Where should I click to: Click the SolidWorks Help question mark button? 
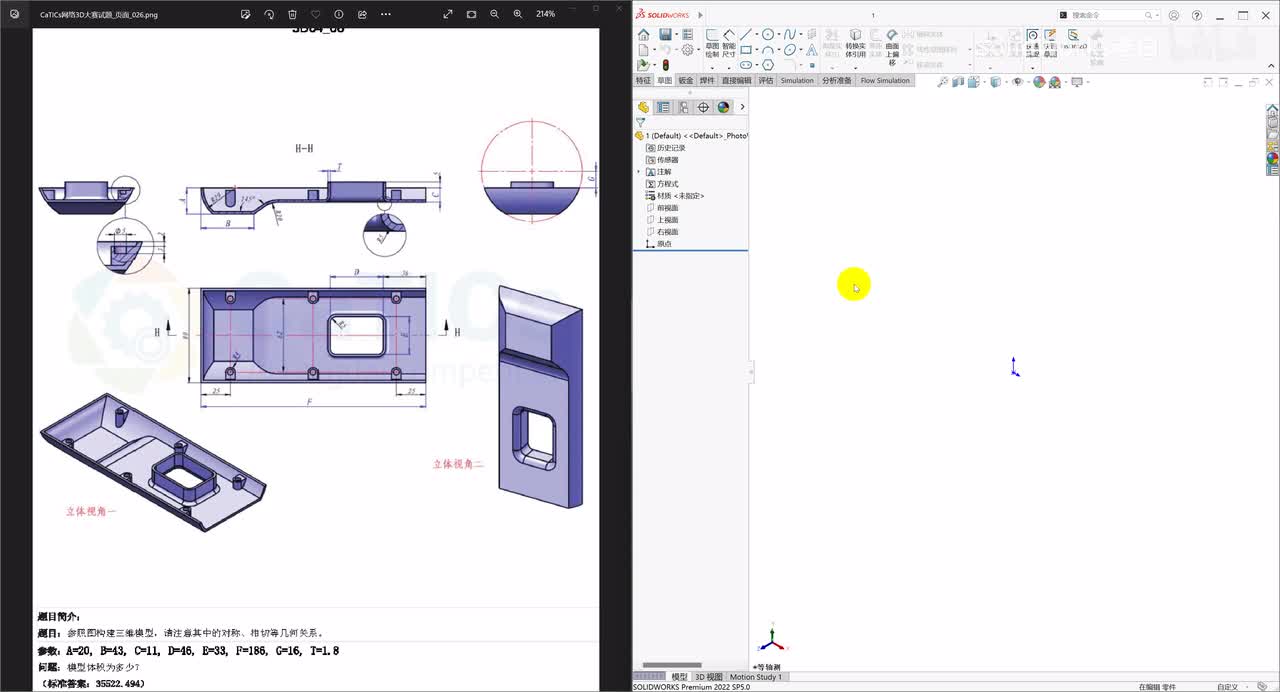coord(1197,15)
